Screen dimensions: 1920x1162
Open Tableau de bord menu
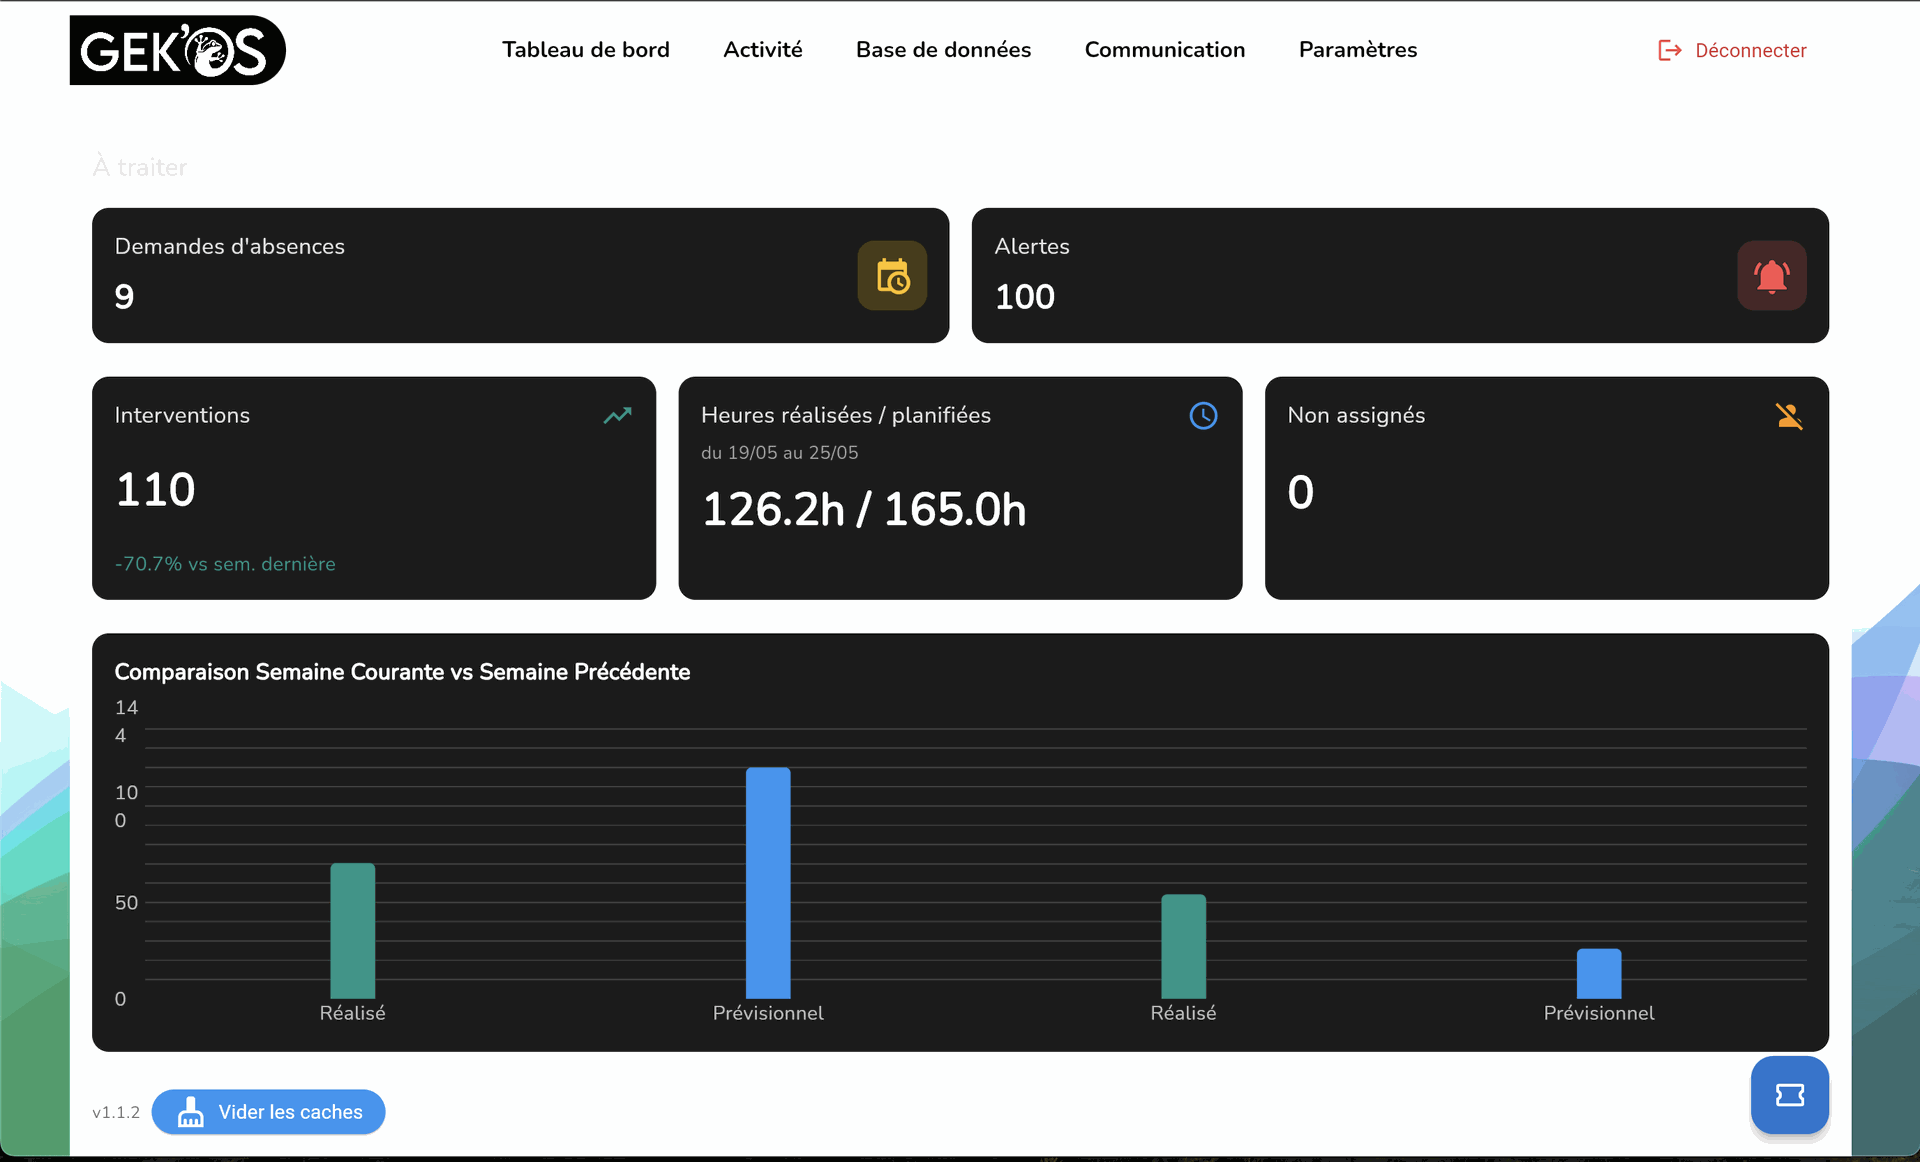click(x=585, y=50)
